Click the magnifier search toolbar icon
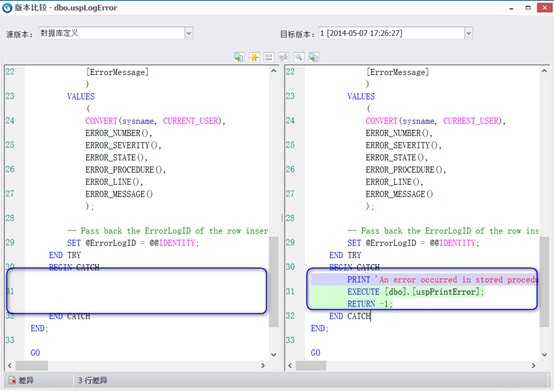Image resolution: width=554 pixels, height=391 pixels. 299,57
